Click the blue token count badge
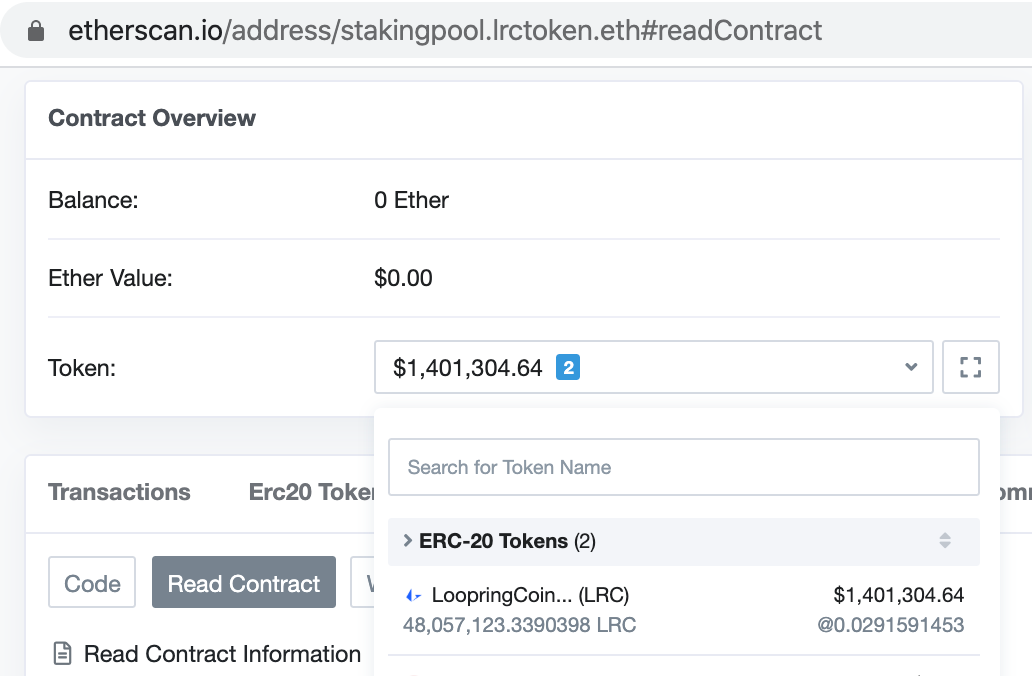Screen dimensions: 1032x676 click(x=568, y=368)
